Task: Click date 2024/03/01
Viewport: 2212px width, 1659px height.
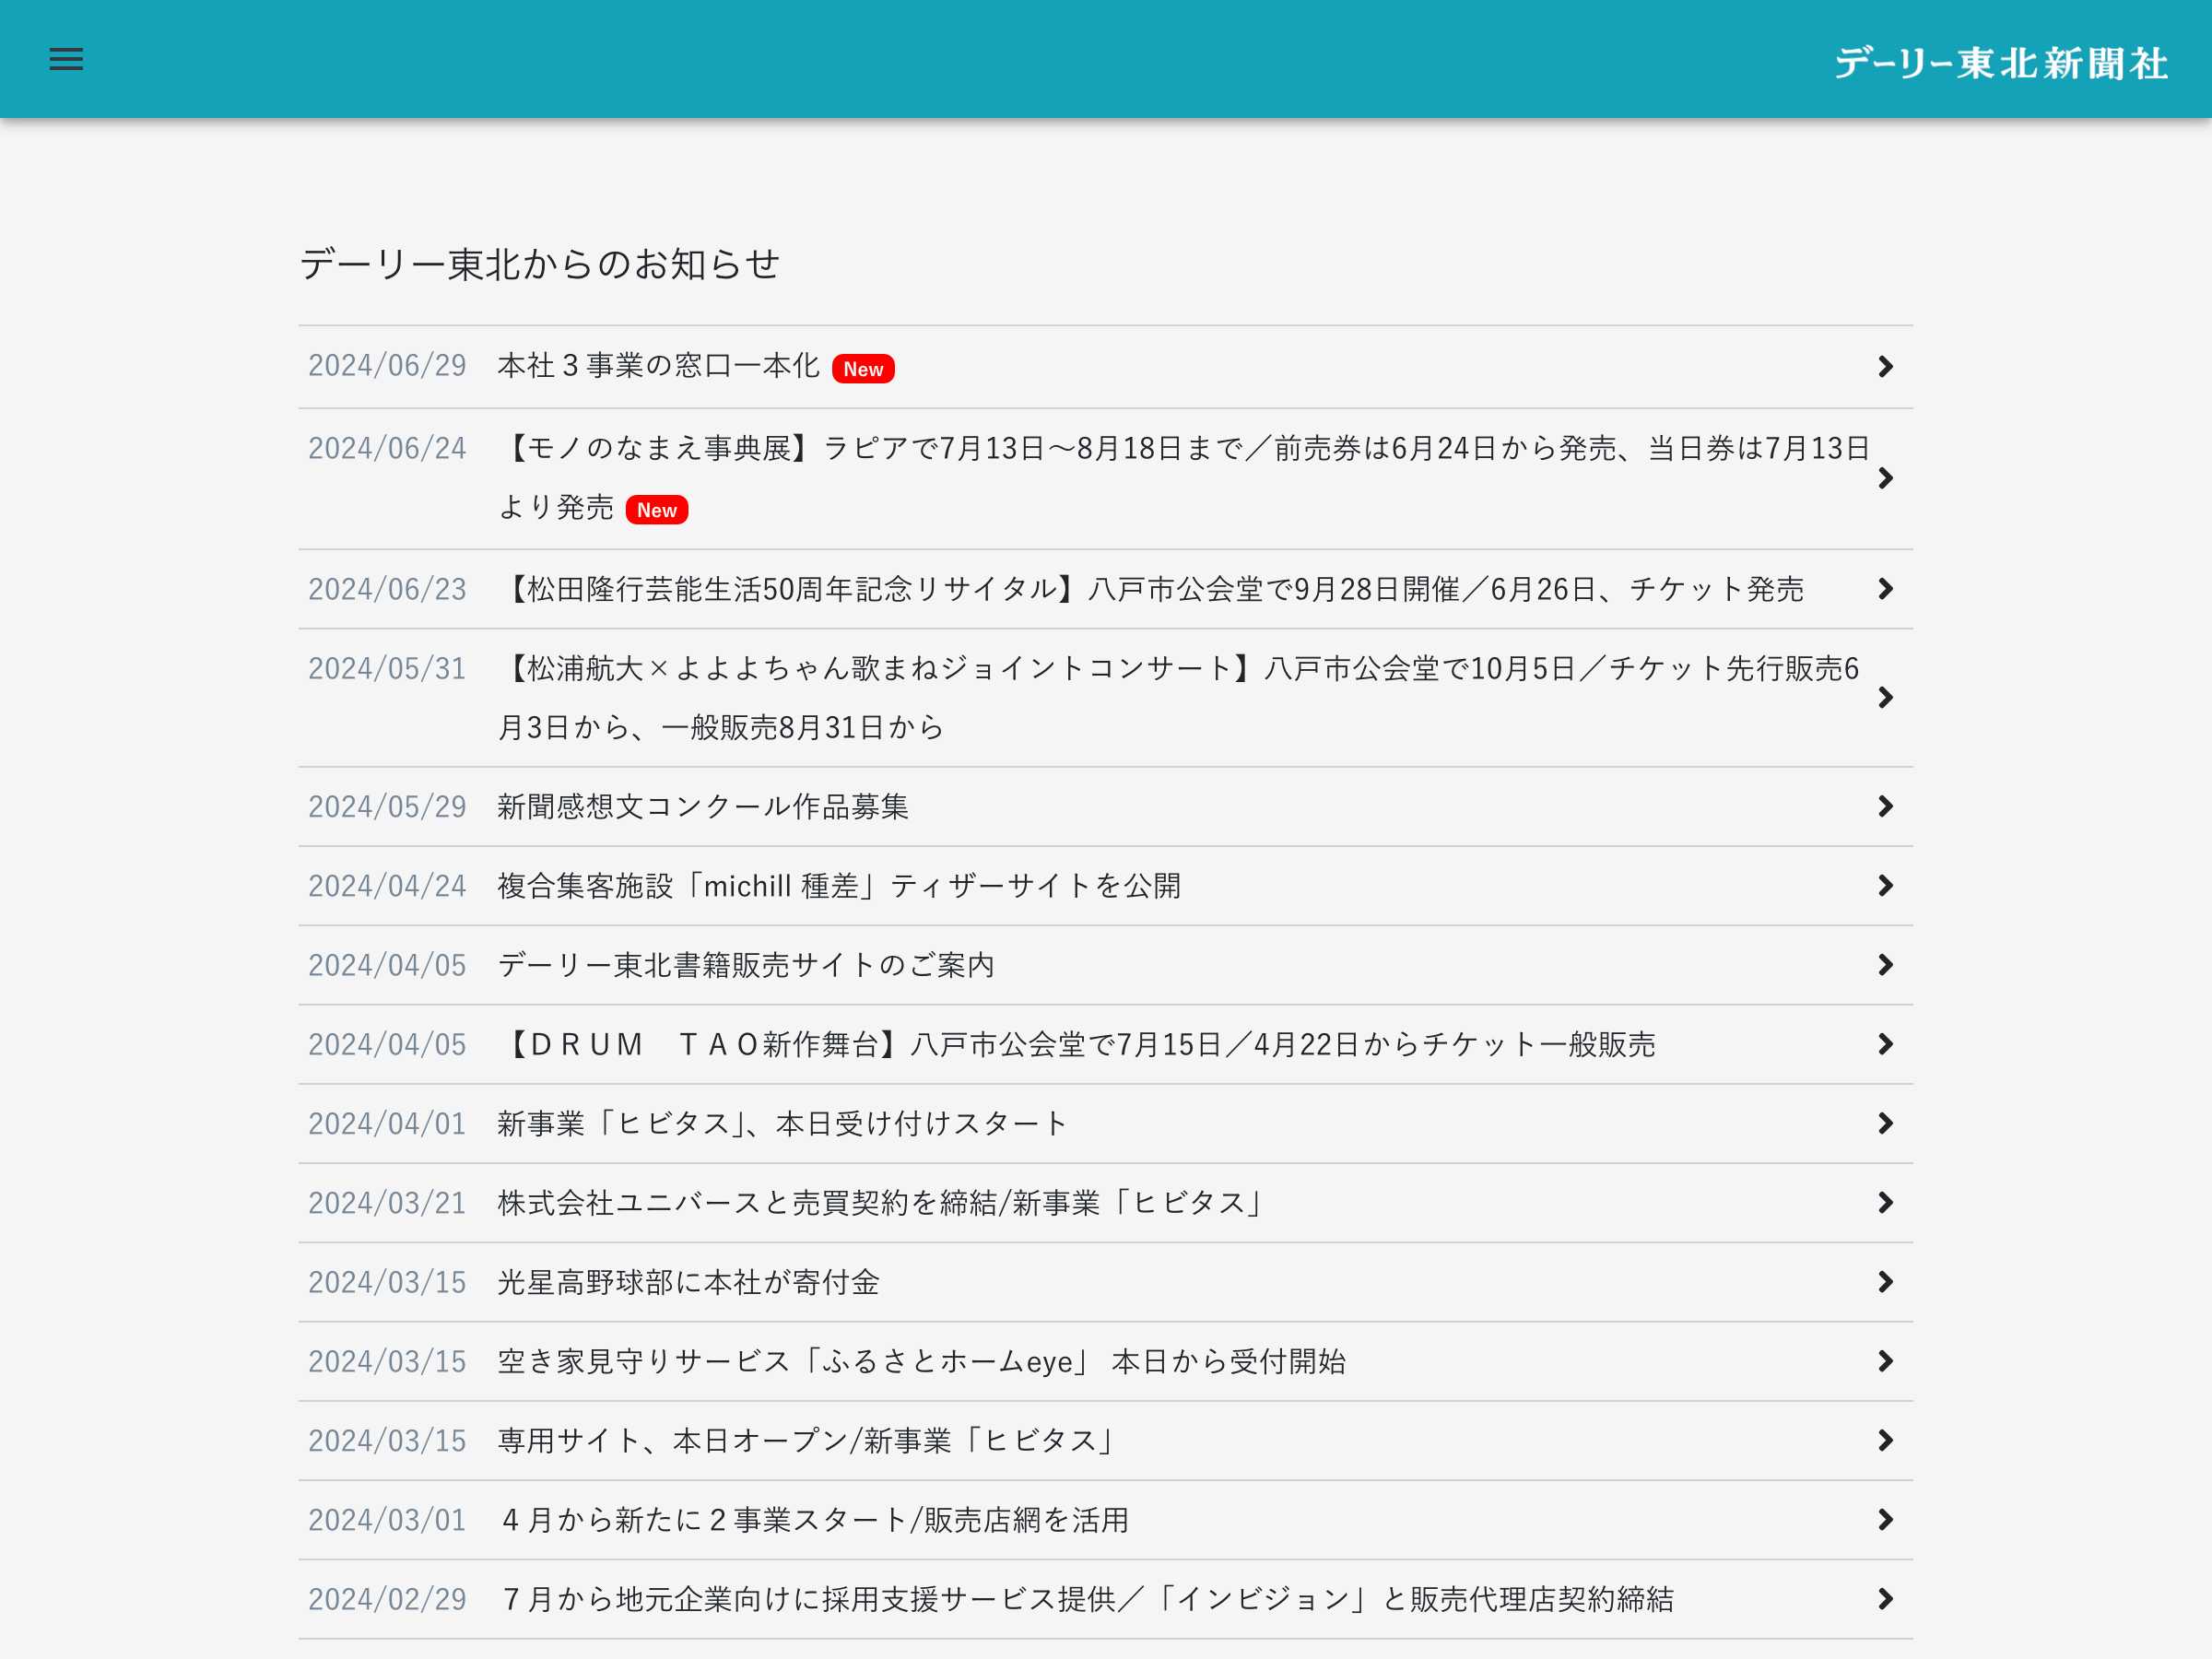Action: click(x=387, y=1520)
